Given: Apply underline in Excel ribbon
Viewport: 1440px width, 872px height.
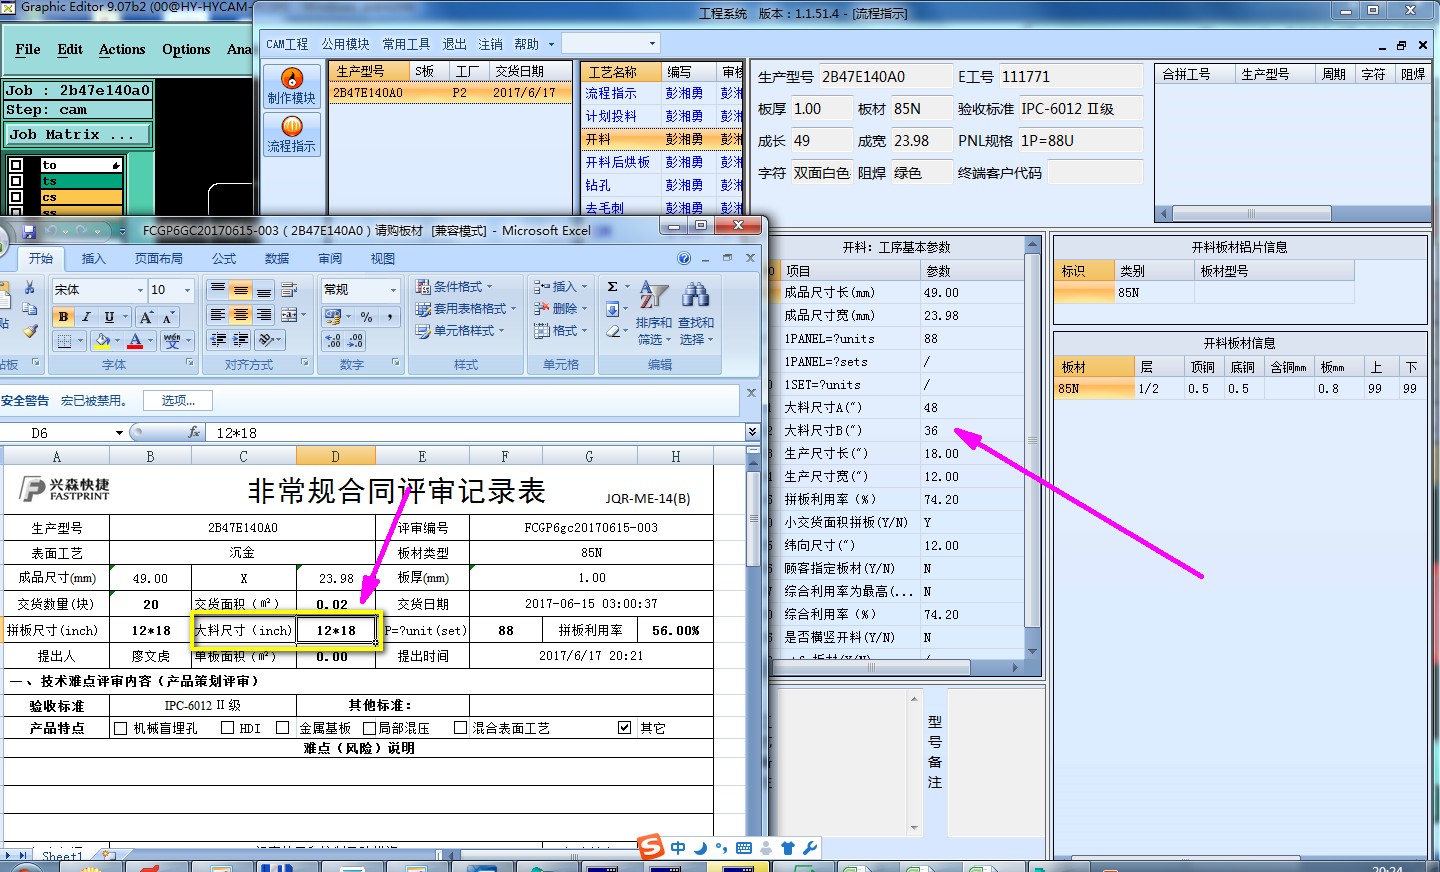Looking at the screenshot, I should tap(109, 317).
